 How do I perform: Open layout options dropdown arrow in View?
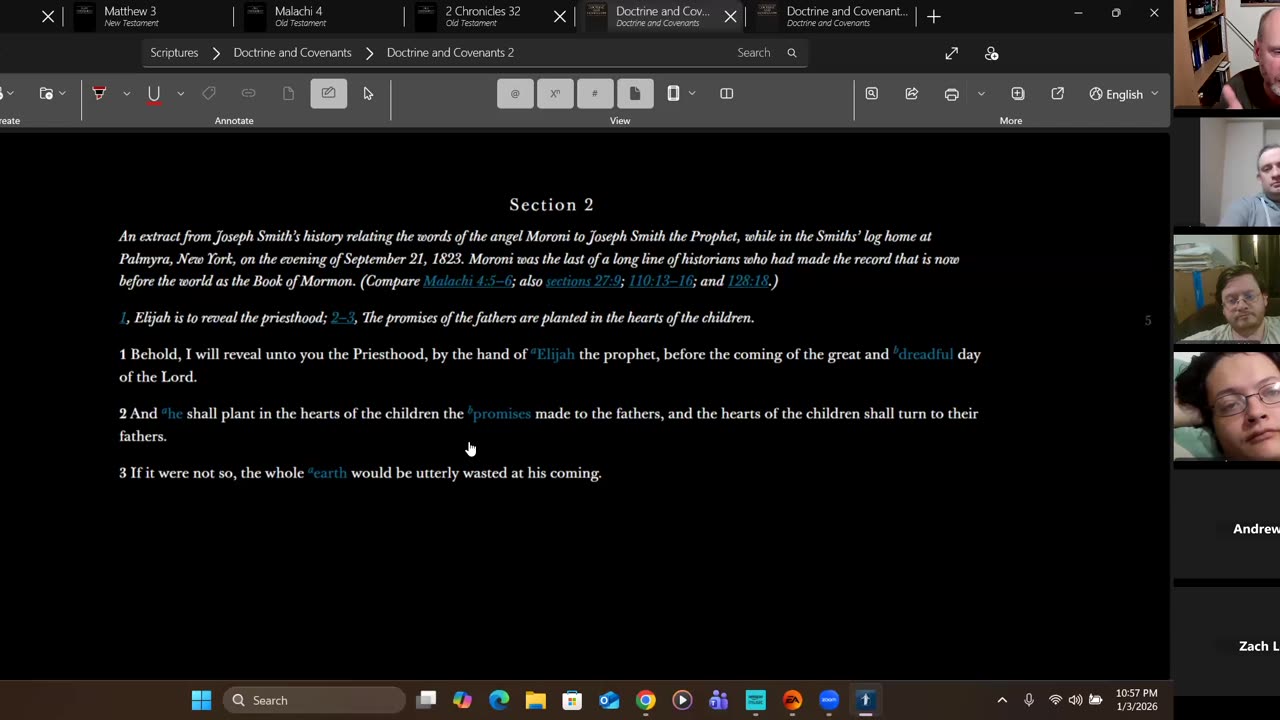tap(691, 94)
